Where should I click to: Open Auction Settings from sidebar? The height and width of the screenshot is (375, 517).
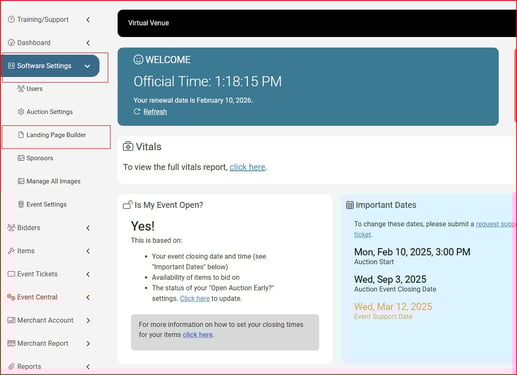coord(49,112)
